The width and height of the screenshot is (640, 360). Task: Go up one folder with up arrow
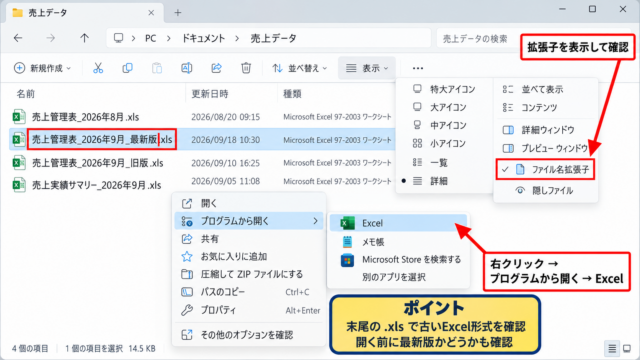coord(84,38)
